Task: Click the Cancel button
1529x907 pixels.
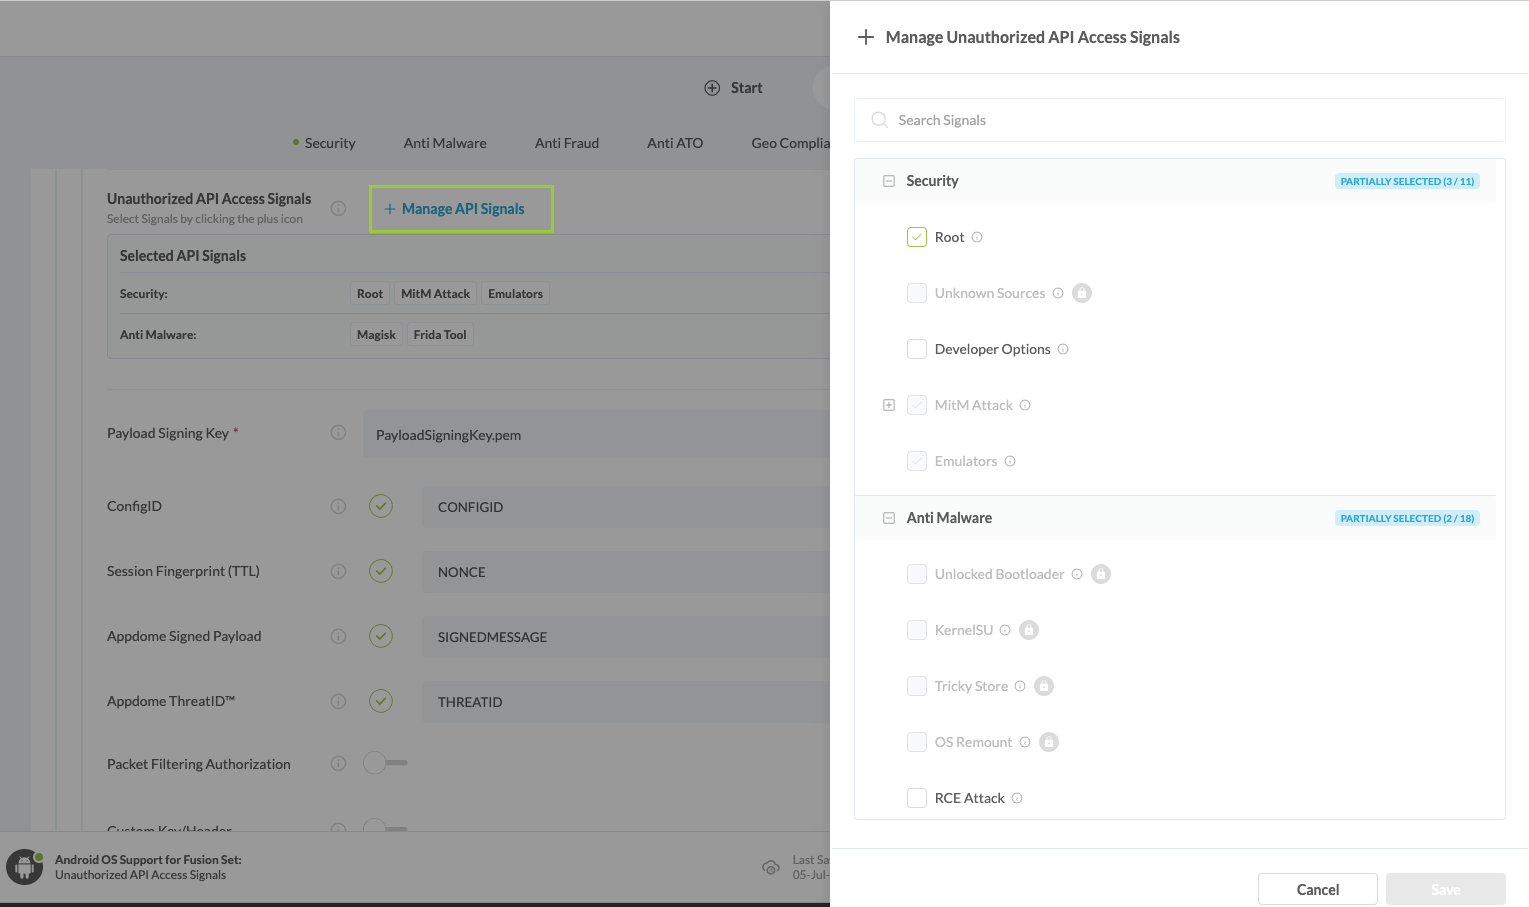Action: click(1318, 889)
